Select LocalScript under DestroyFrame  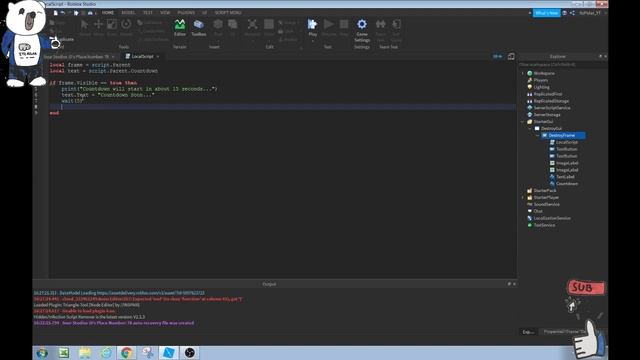[567, 142]
